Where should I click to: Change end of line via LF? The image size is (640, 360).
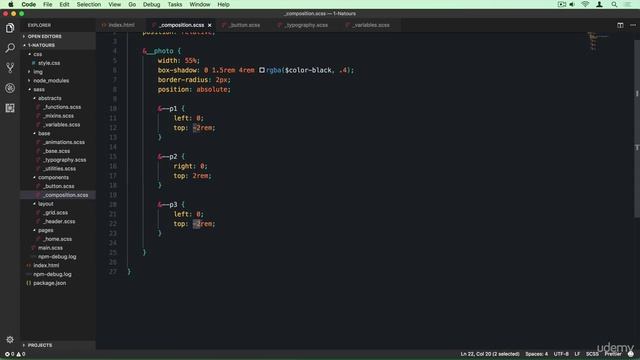[x=577, y=354]
